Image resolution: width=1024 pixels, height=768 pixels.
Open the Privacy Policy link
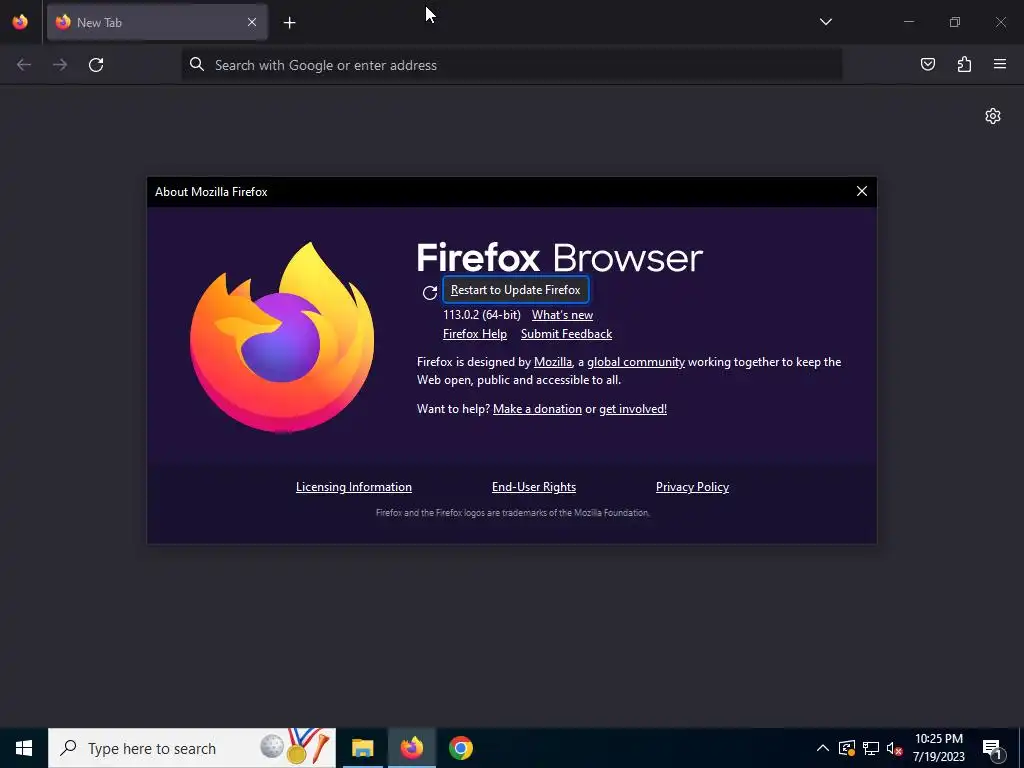coord(692,487)
